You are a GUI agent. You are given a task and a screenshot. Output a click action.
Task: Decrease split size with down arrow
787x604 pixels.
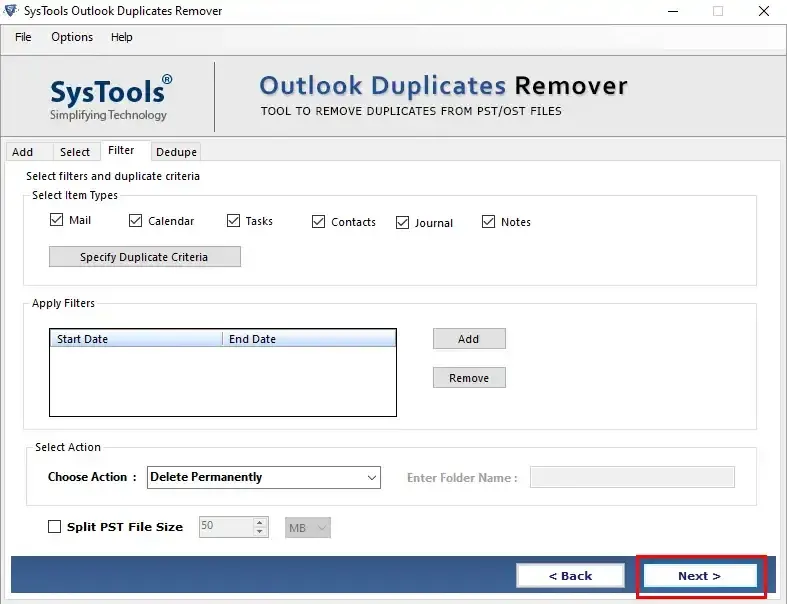tap(259, 532)
